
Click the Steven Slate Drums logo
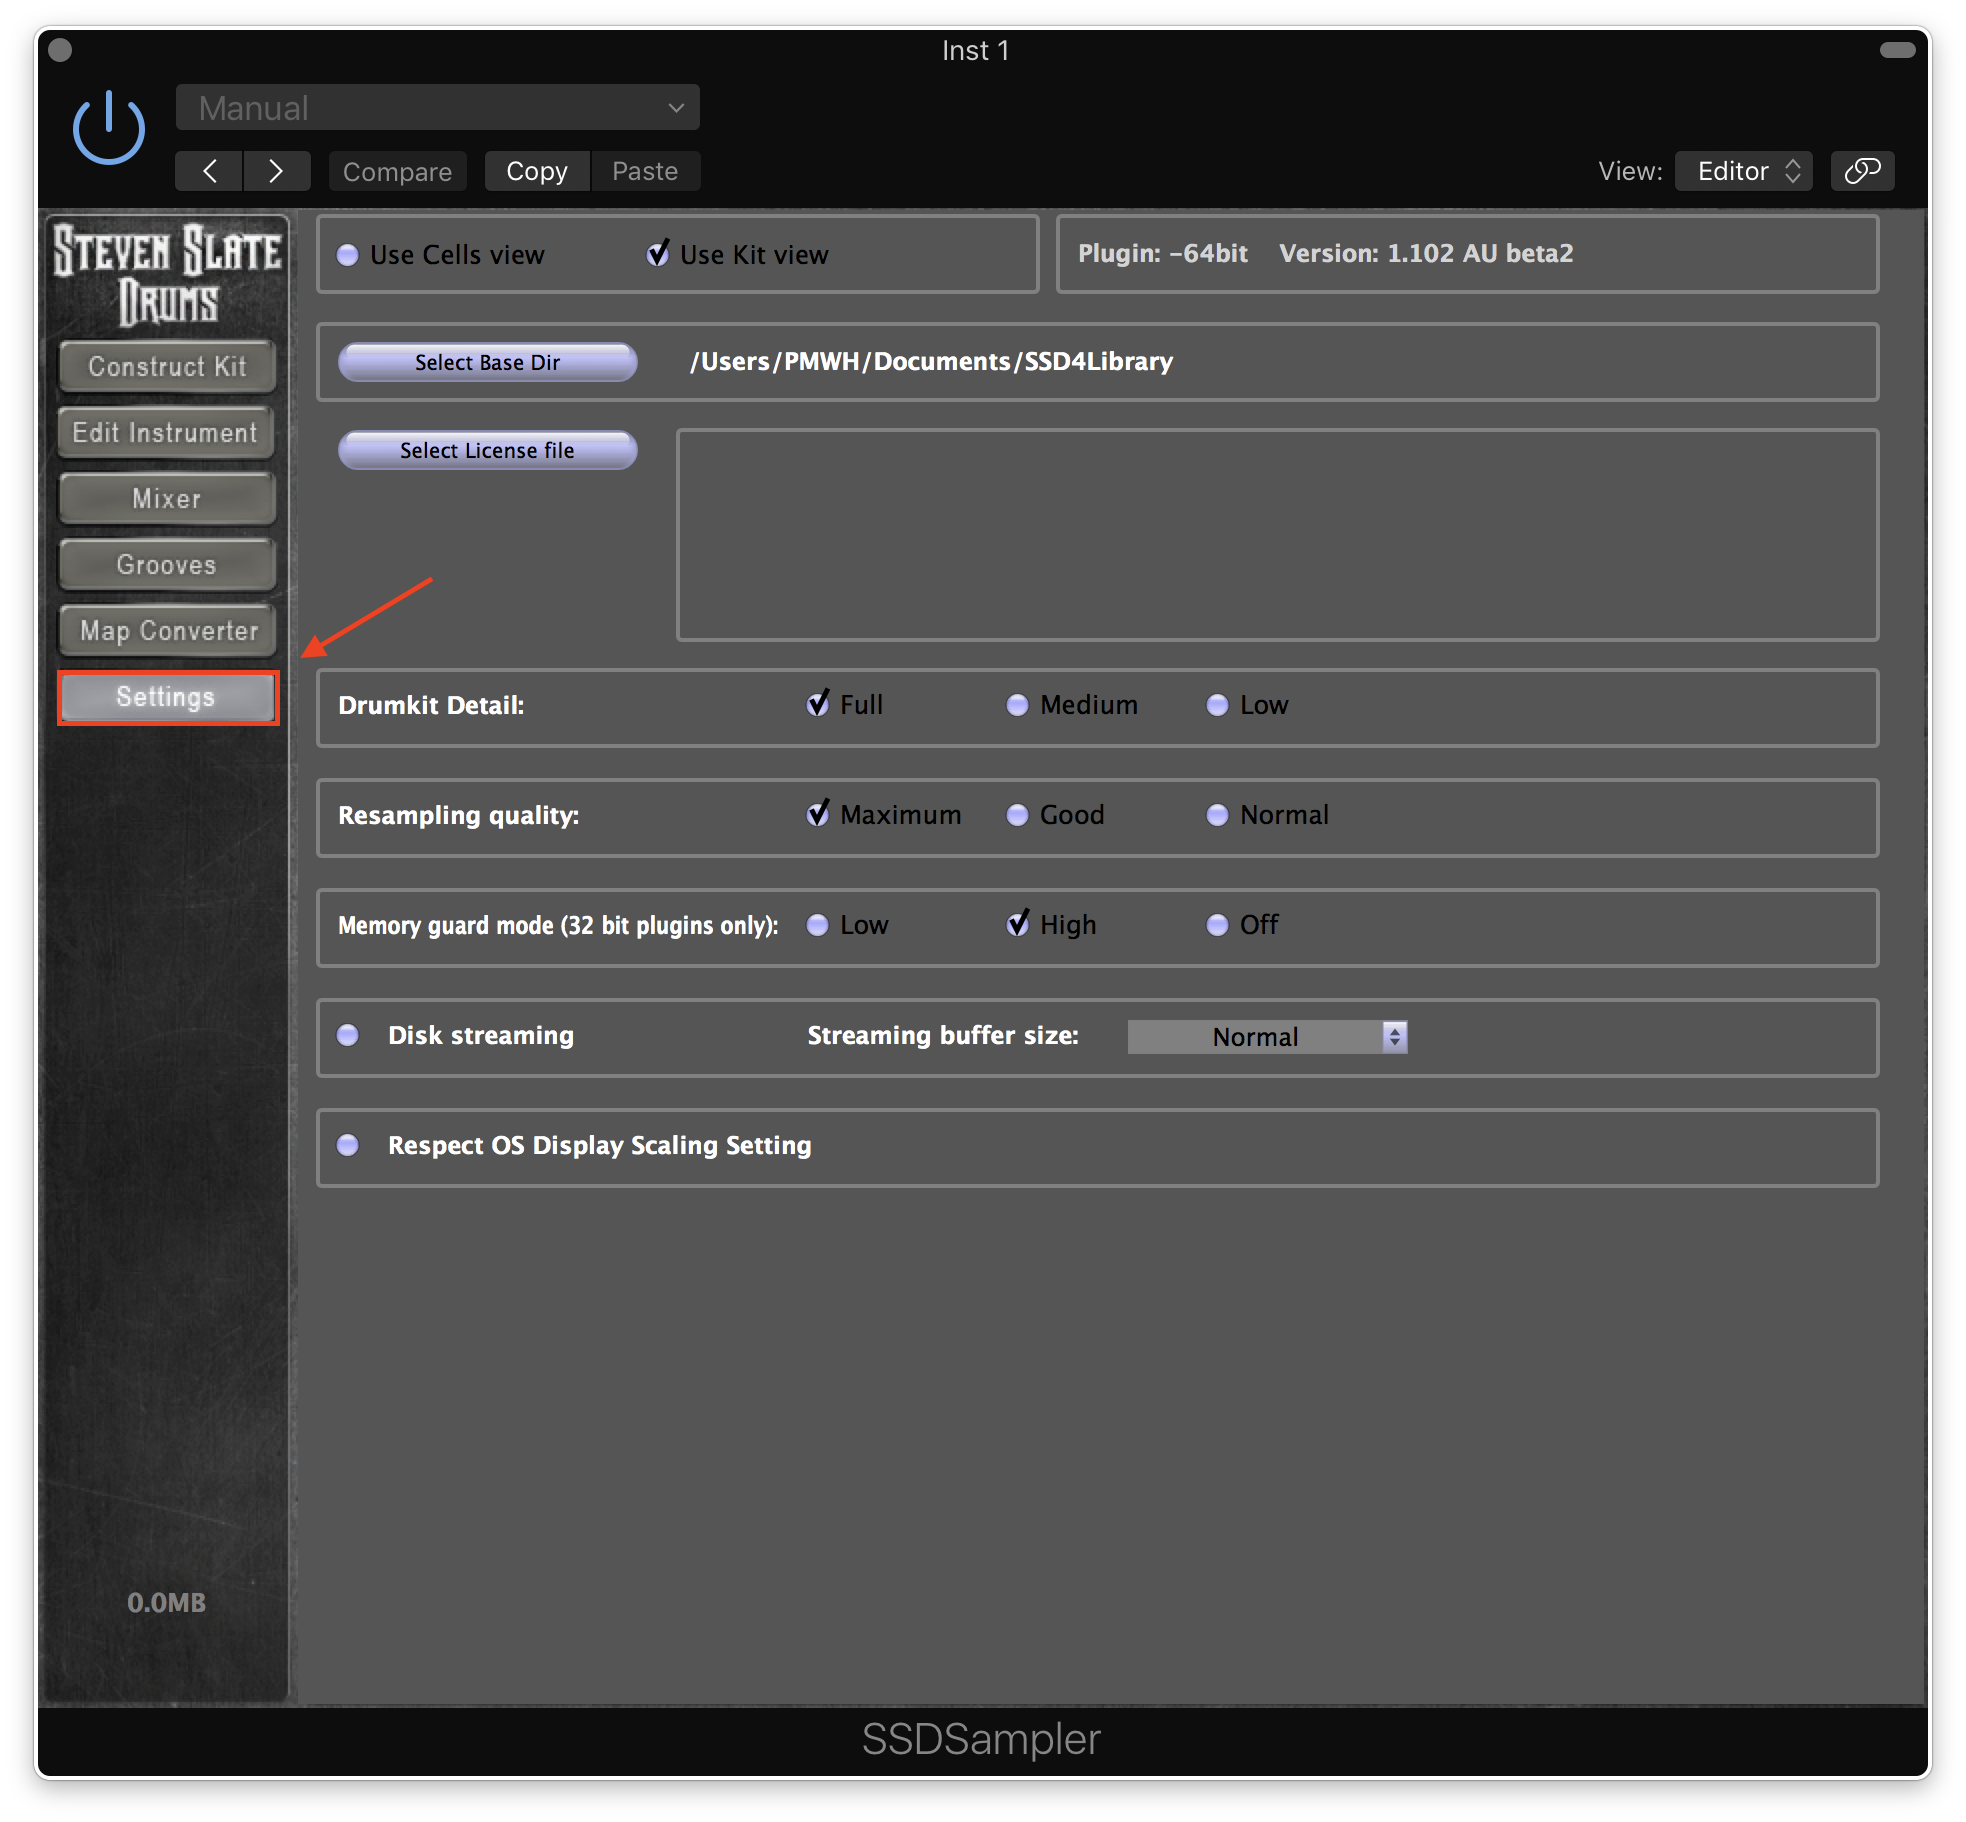[167, 275]
